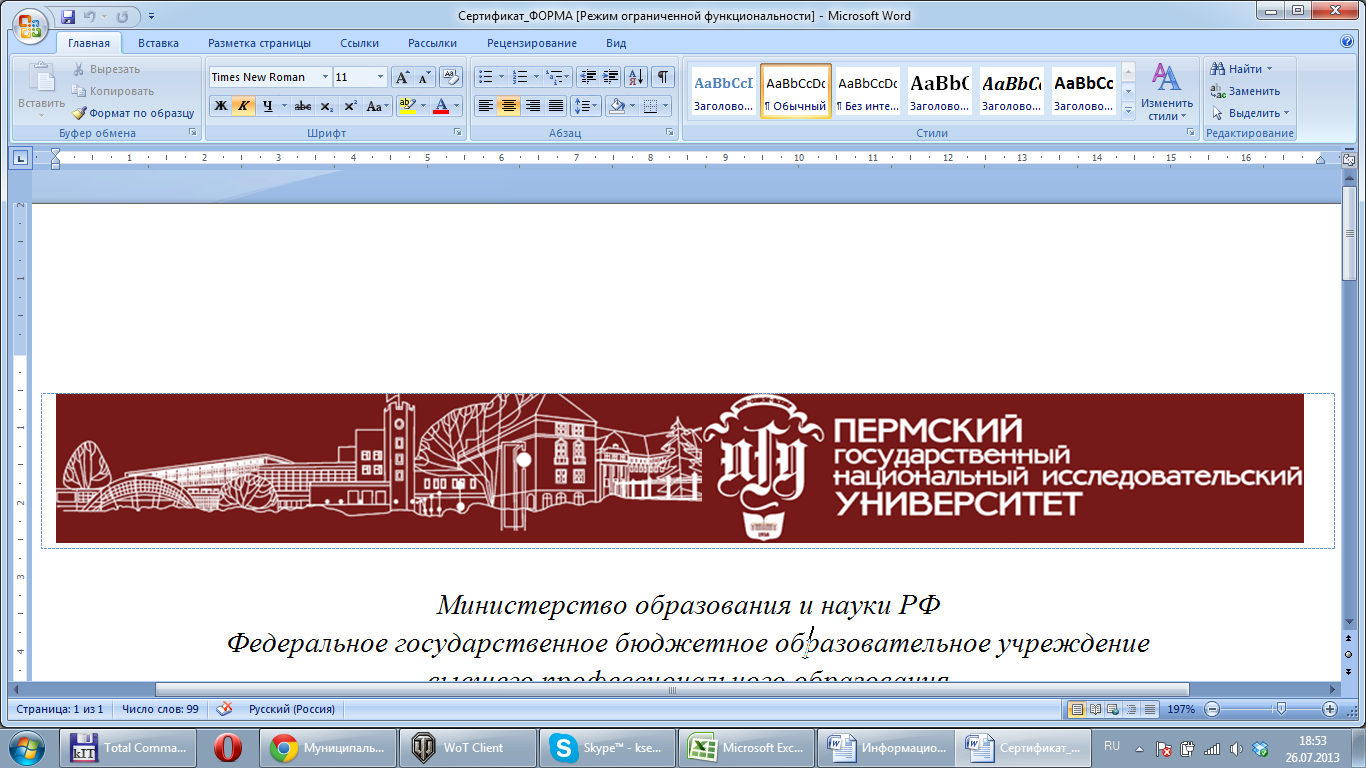Activate Формат по образцу format painter
The width and height of the screenshot is (1366, 768).
pyautogui.click(x=133, y=113)
